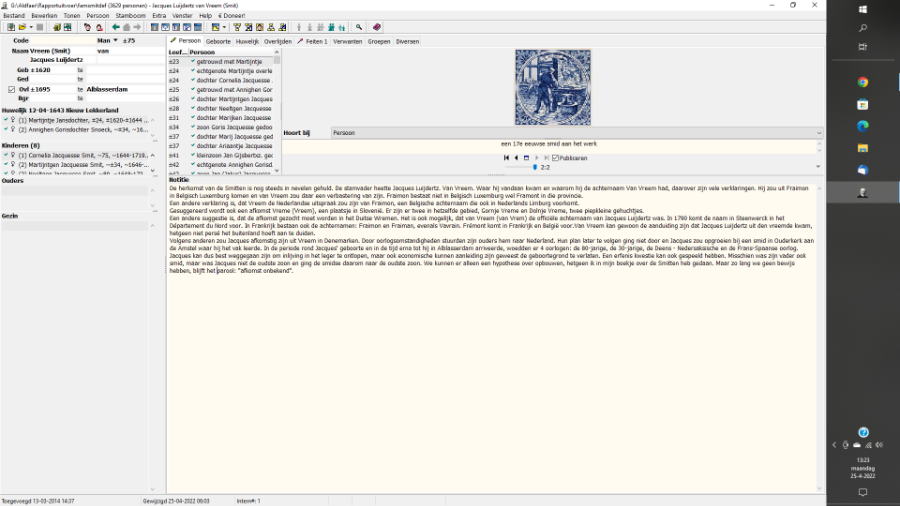Click the magnifier search icon in toolbar
Viewport: 900px width, 506px height.
click(359, 27)
